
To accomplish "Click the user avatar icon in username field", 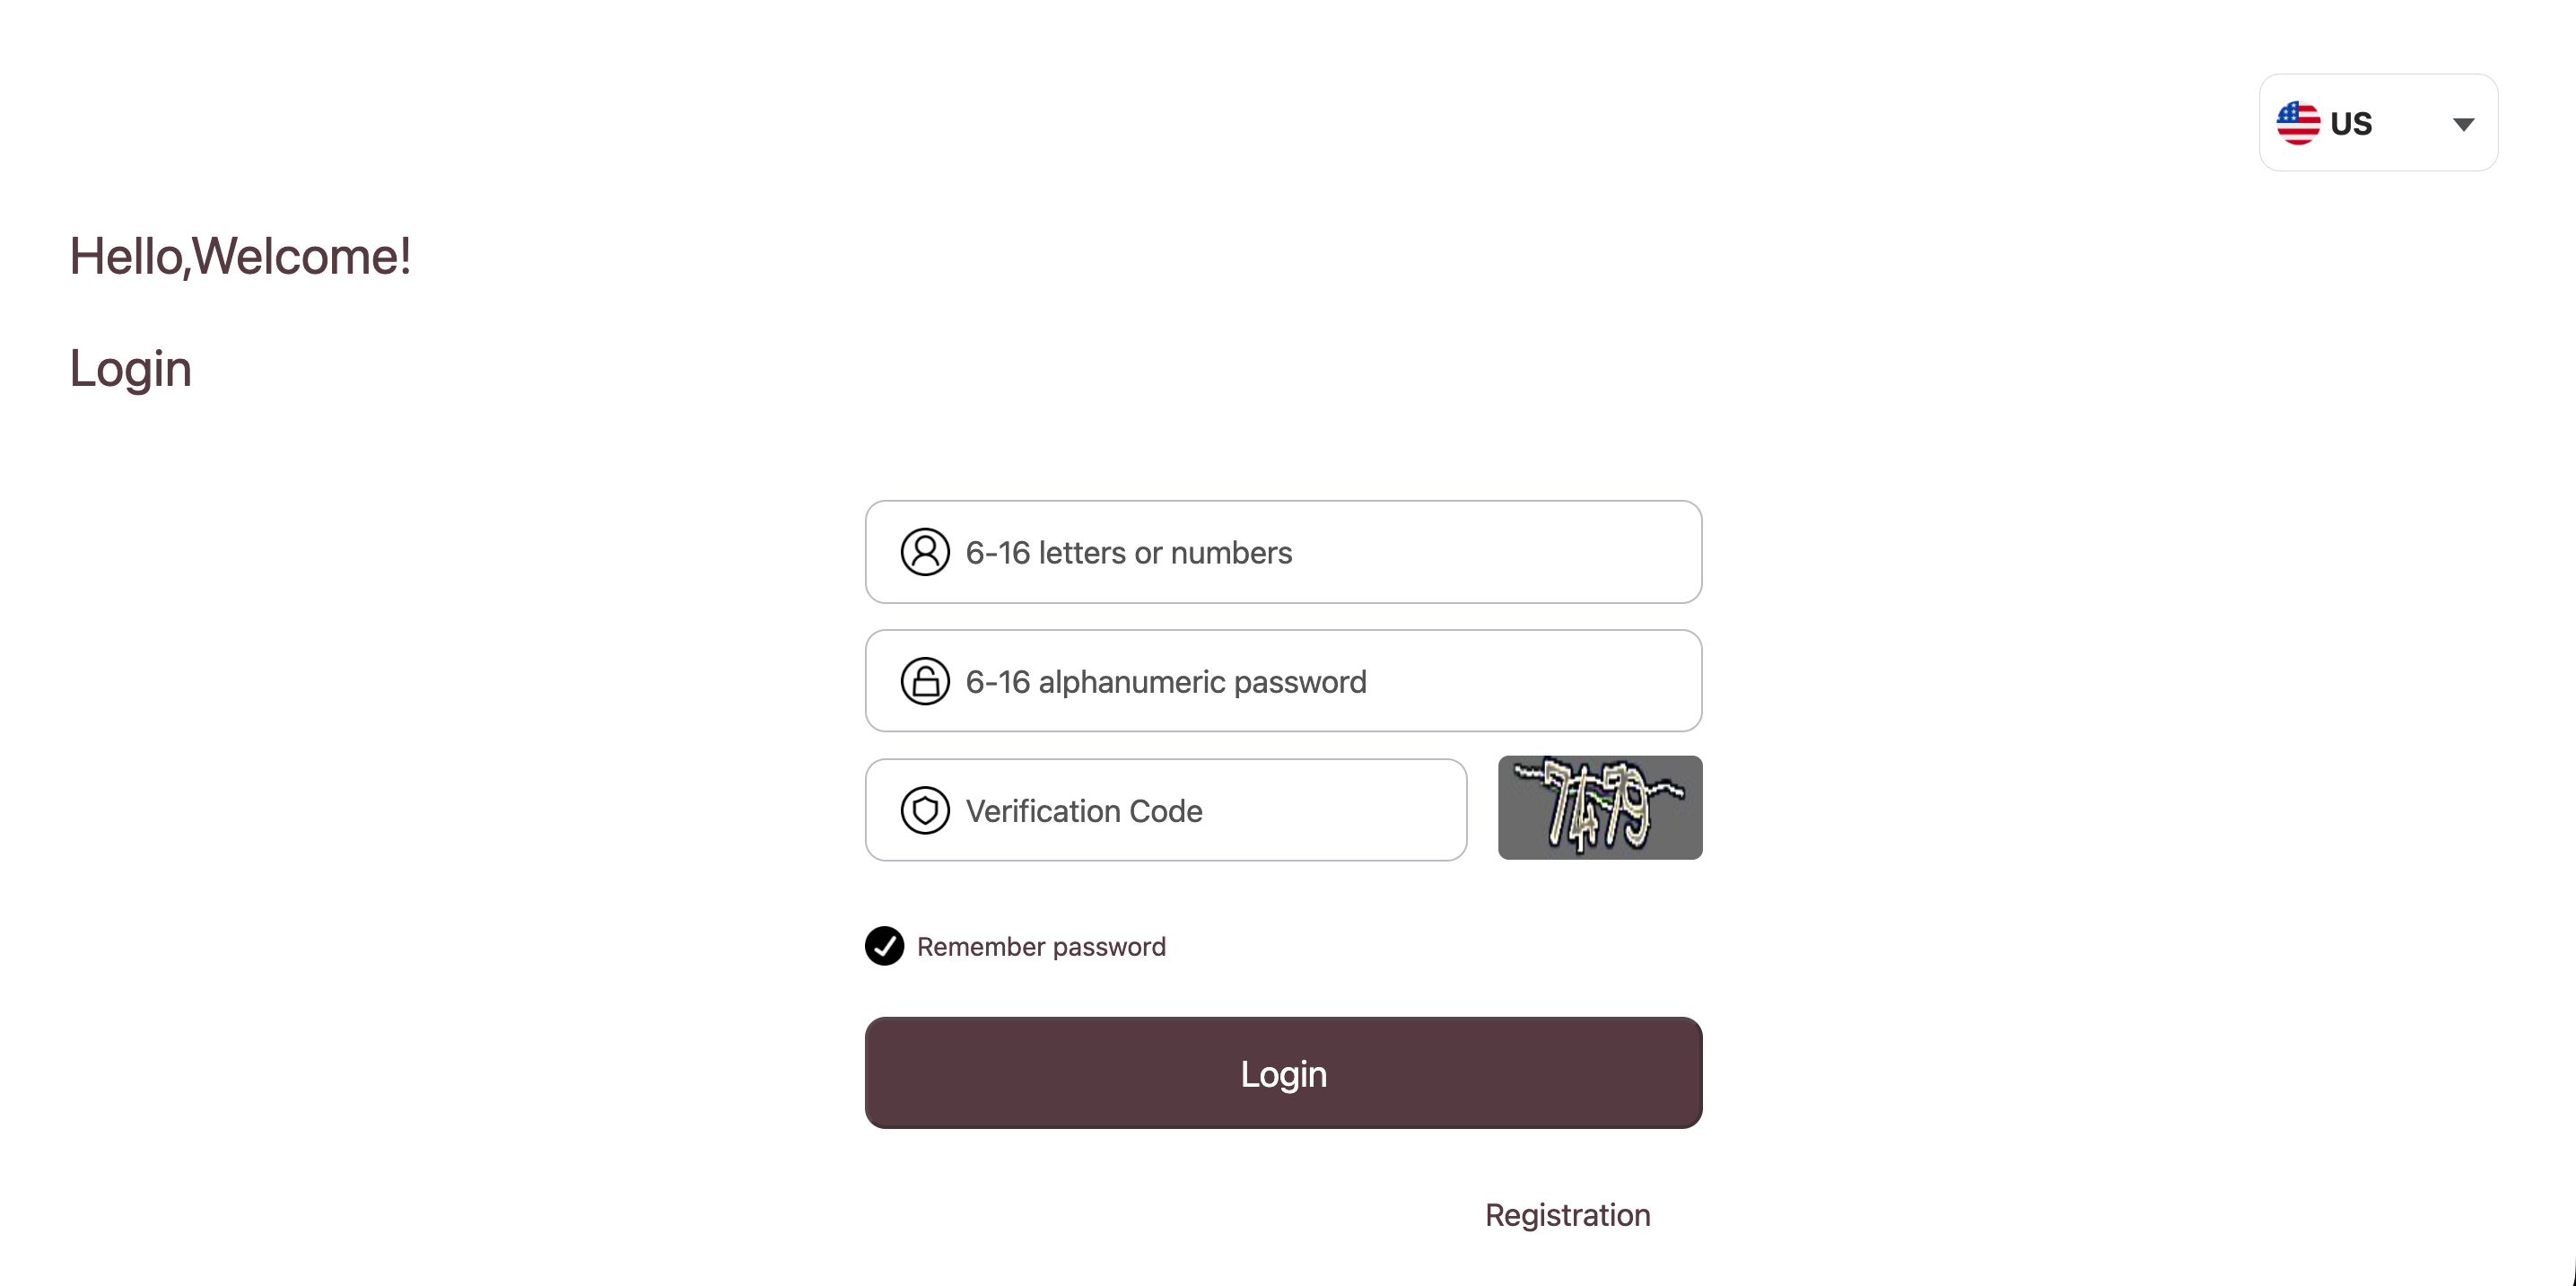I will (x=925, y=552).
